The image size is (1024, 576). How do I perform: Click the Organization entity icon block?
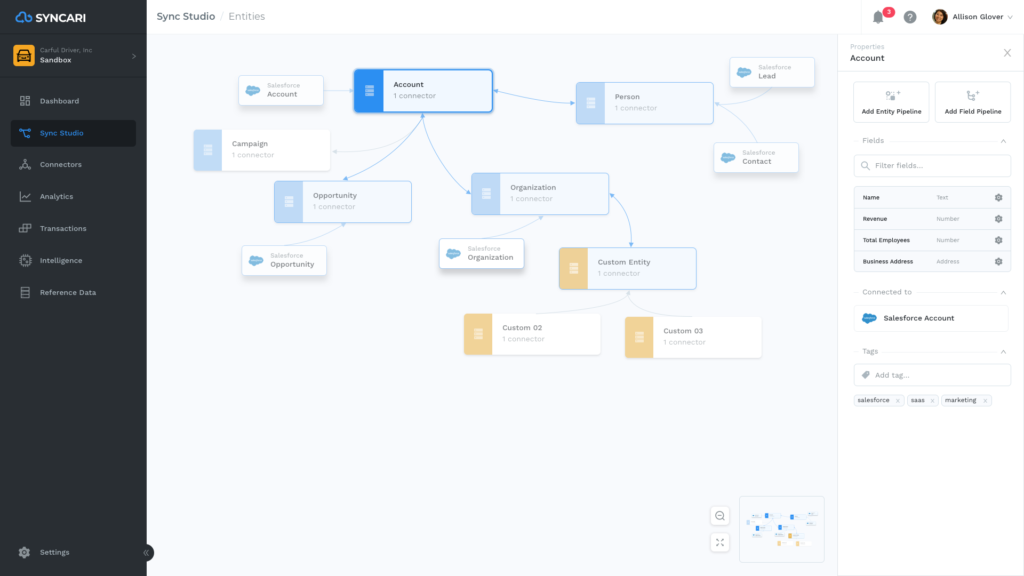[486, 194]
